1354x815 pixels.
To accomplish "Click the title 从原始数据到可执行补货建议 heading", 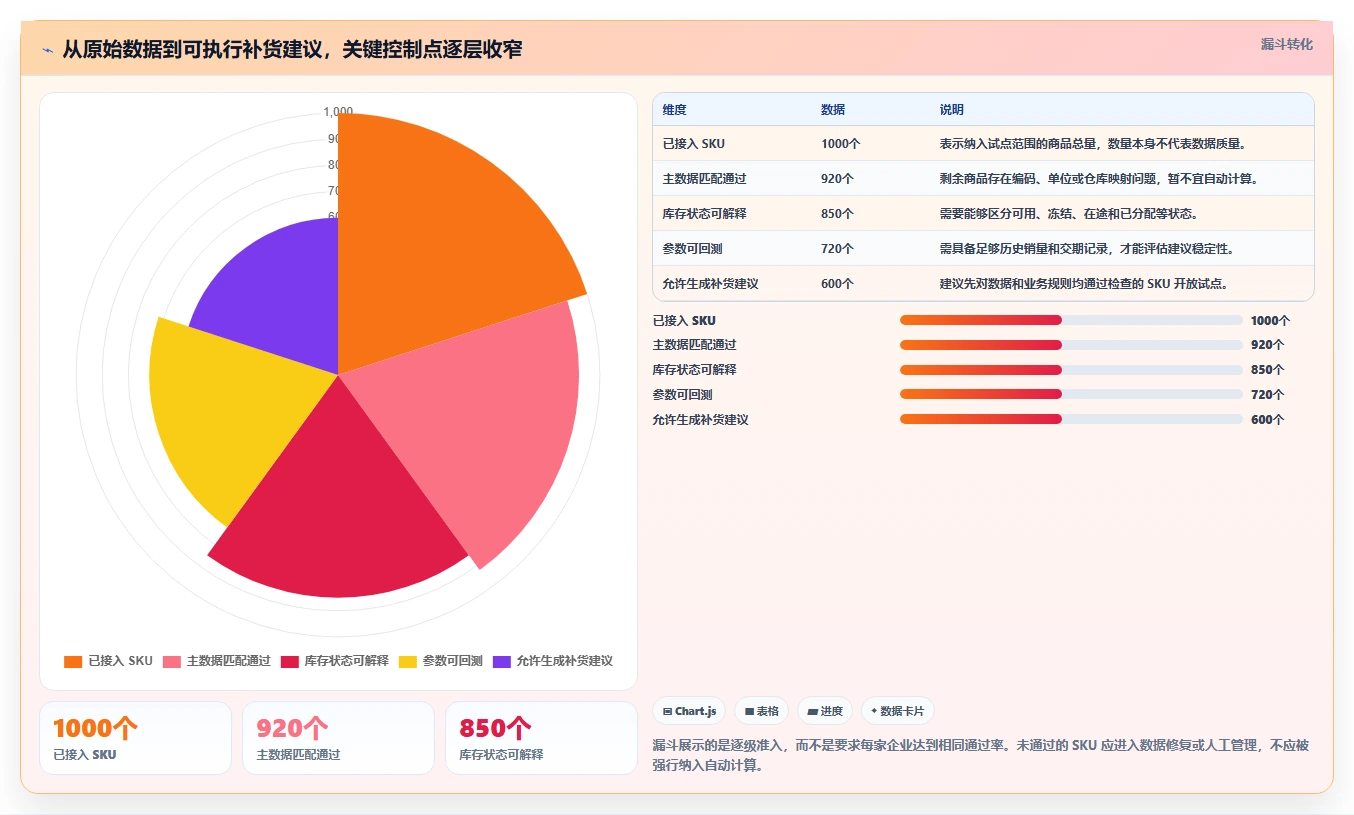I will click(x=292, y=49).
